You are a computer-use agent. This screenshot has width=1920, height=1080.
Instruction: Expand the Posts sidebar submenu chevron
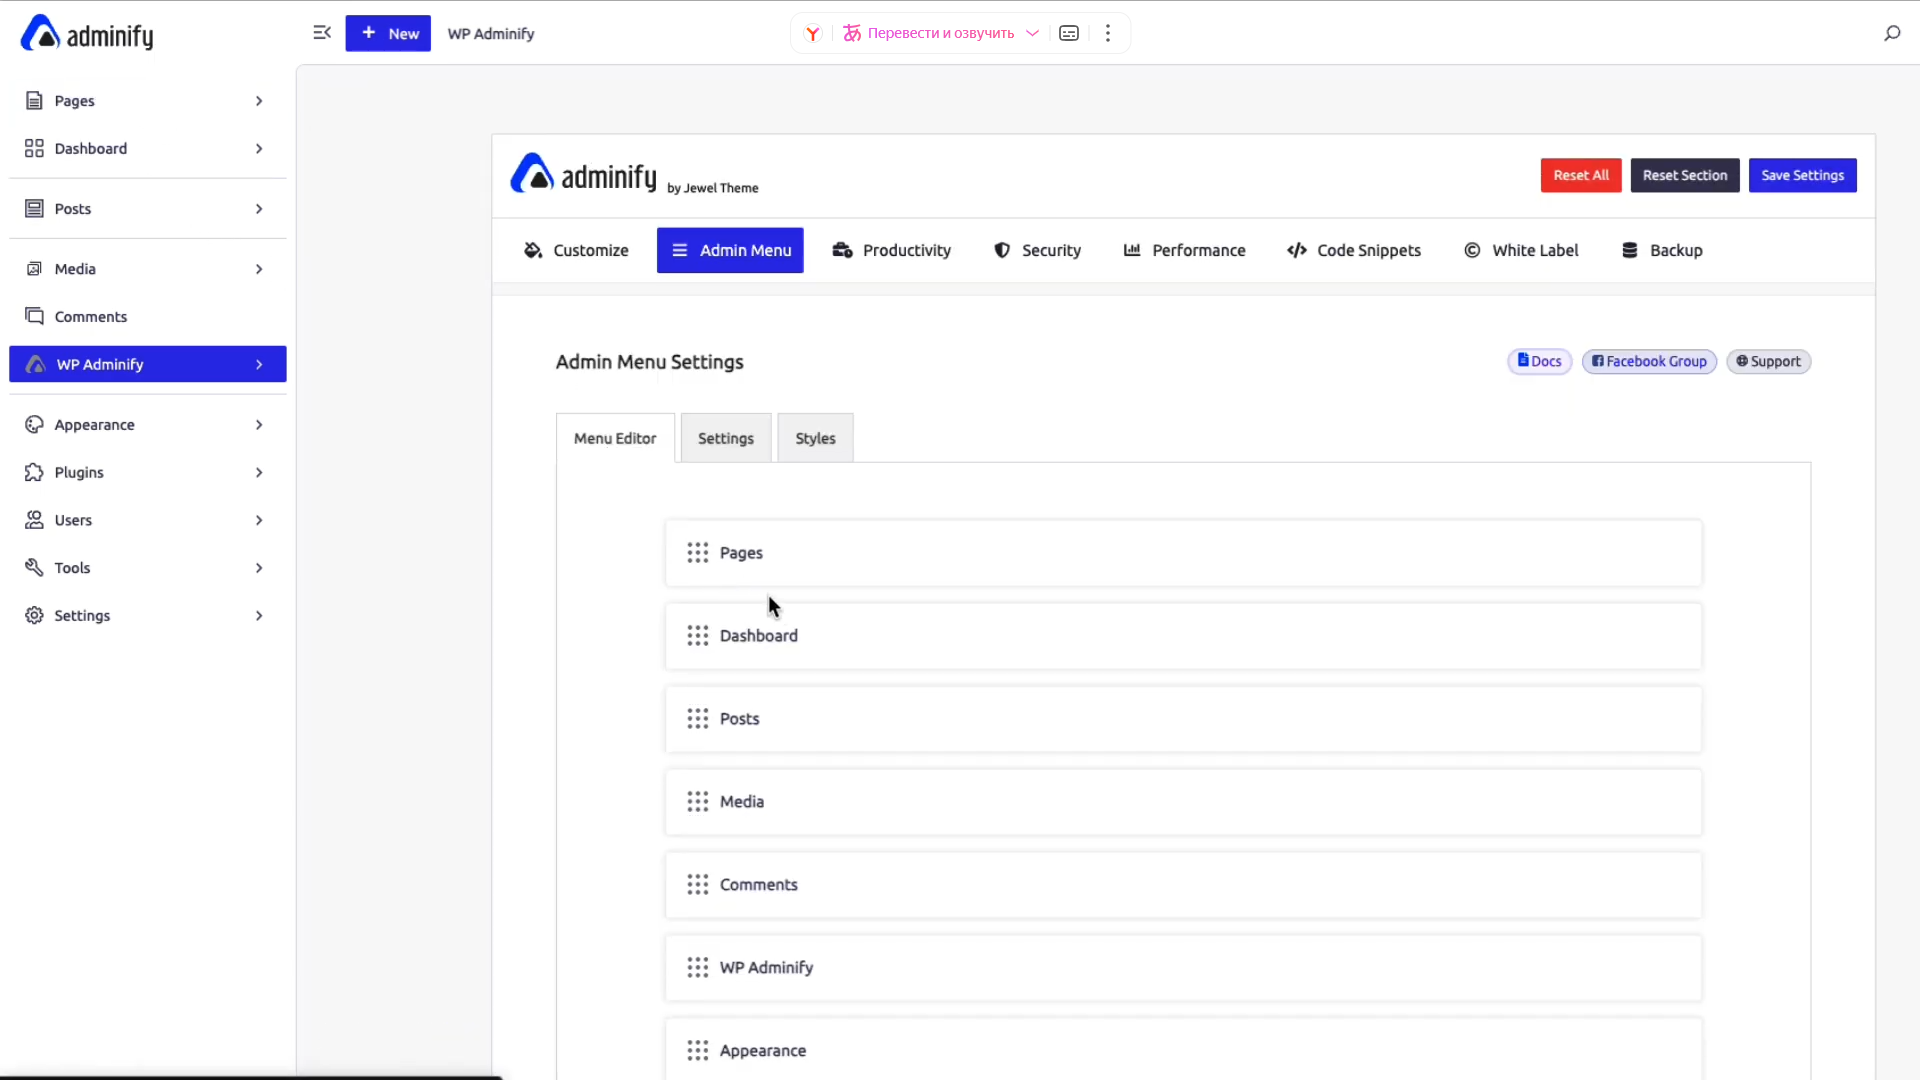click(259, 209)
